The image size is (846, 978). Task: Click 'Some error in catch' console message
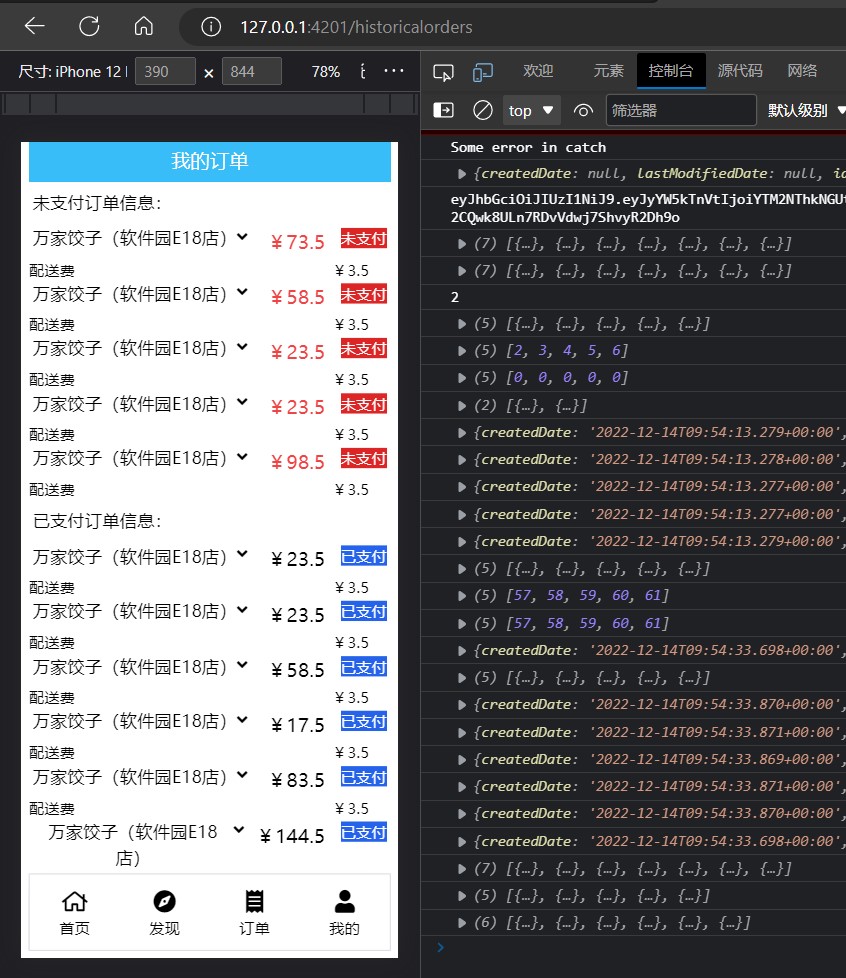click(528, 147)
